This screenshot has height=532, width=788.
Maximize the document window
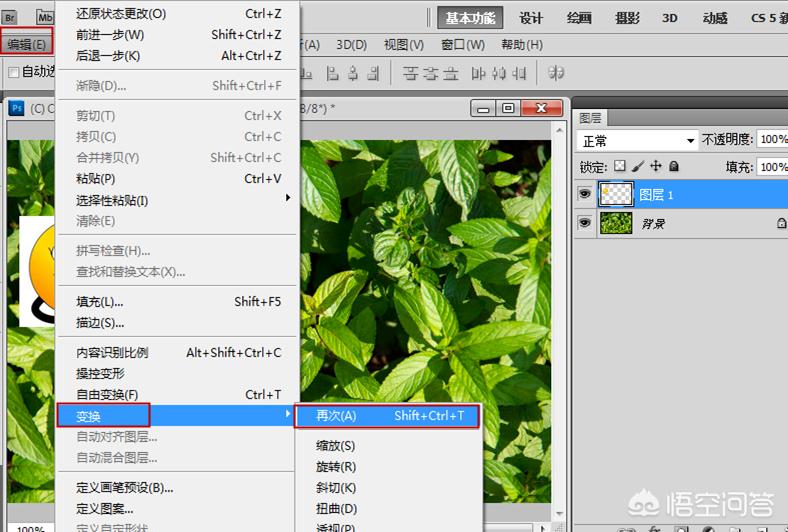(508, 108)
